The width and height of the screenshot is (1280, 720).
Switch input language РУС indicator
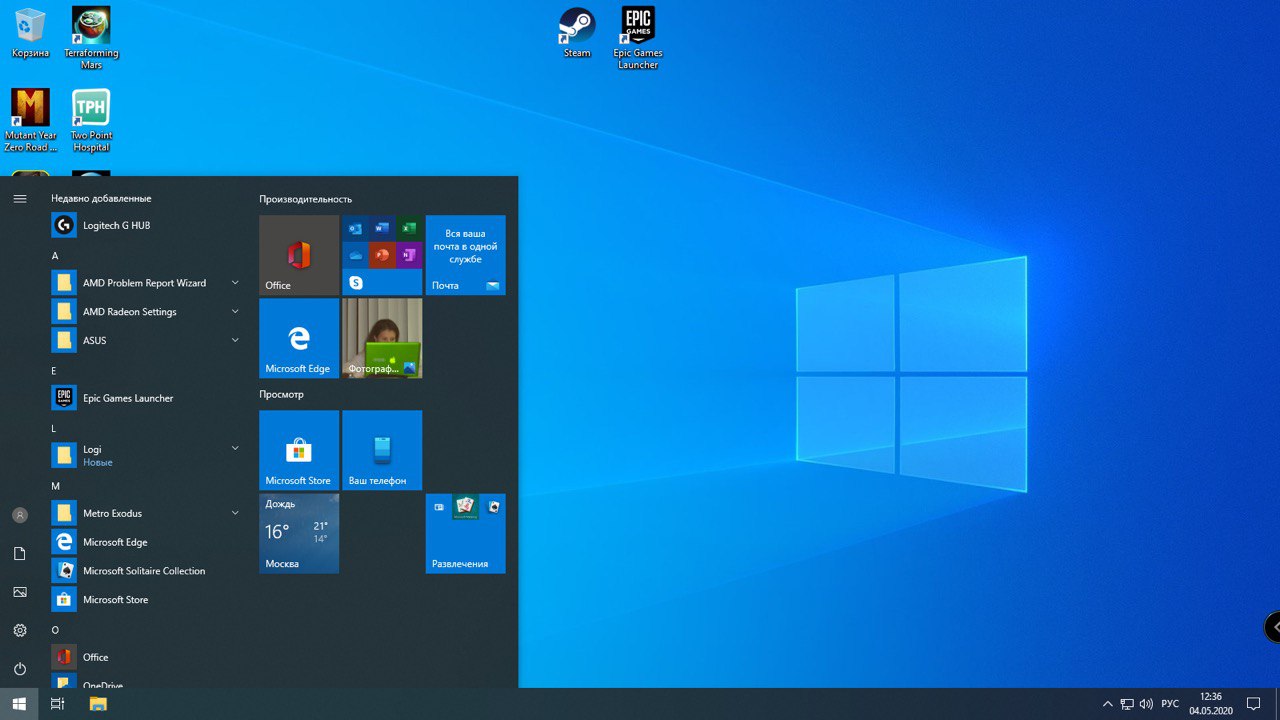(x=1170, y=704)
